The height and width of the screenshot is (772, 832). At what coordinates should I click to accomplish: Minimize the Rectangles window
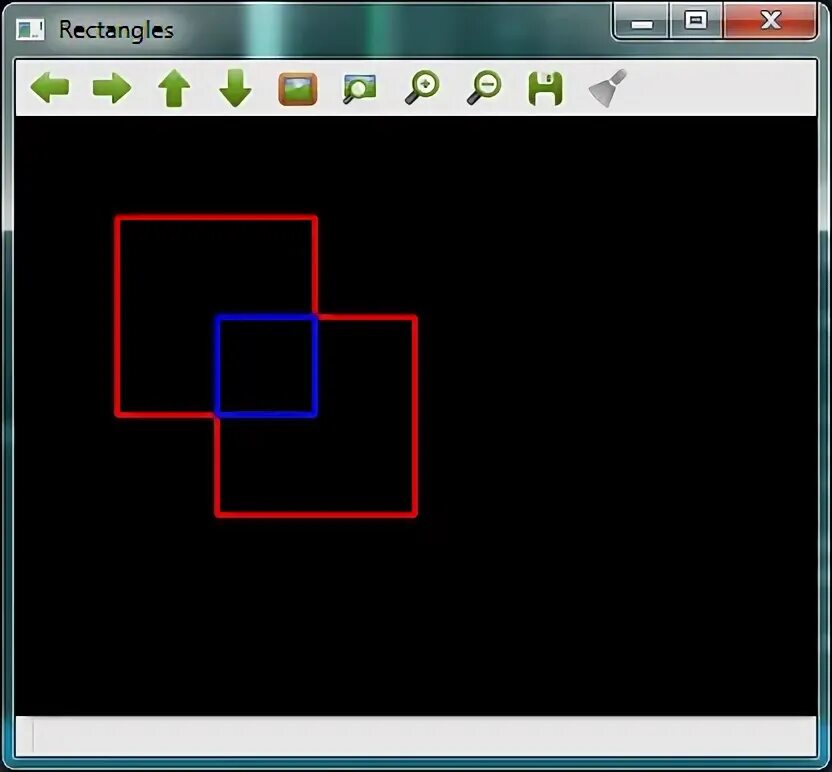[x=641, y=21]
